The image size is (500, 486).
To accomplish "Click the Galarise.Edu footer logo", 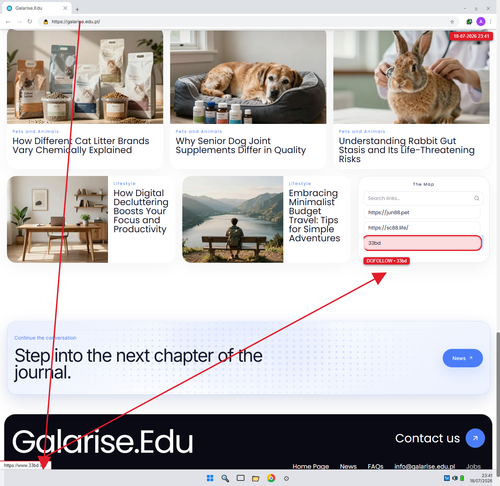I will point(103,441).
